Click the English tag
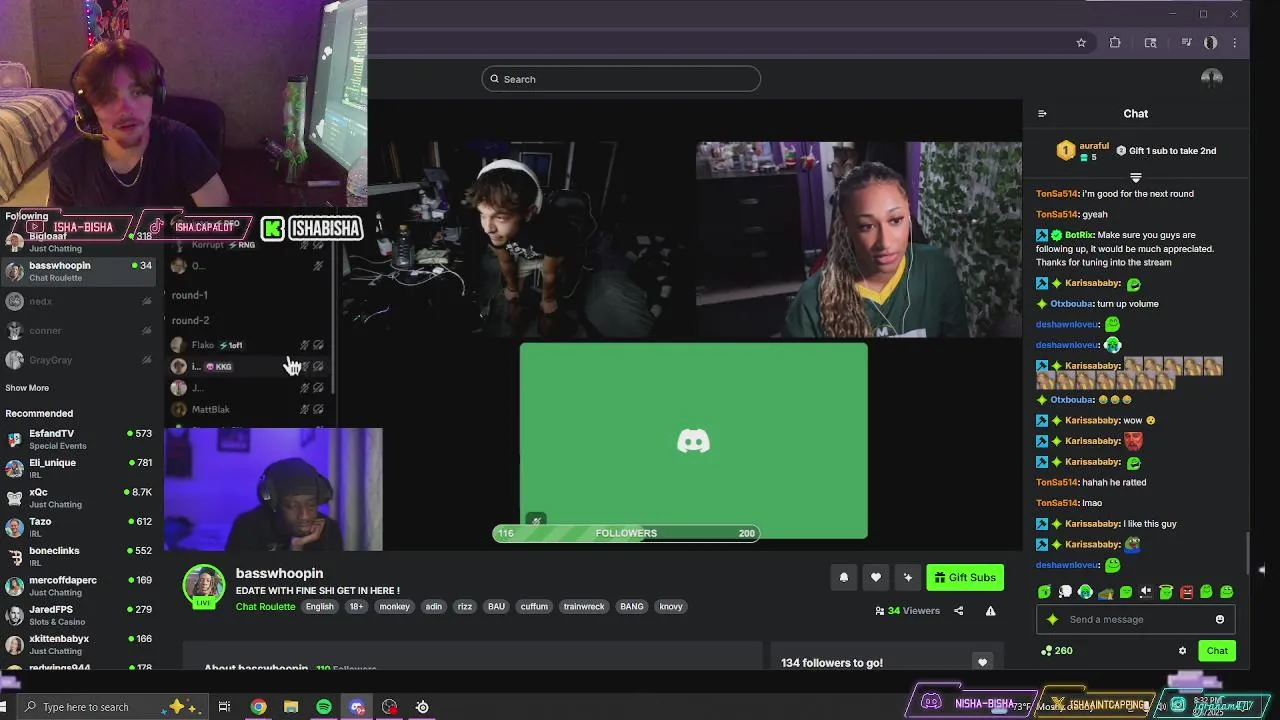The height and width of the screenshot is (720, 1280). pos(320,607)
